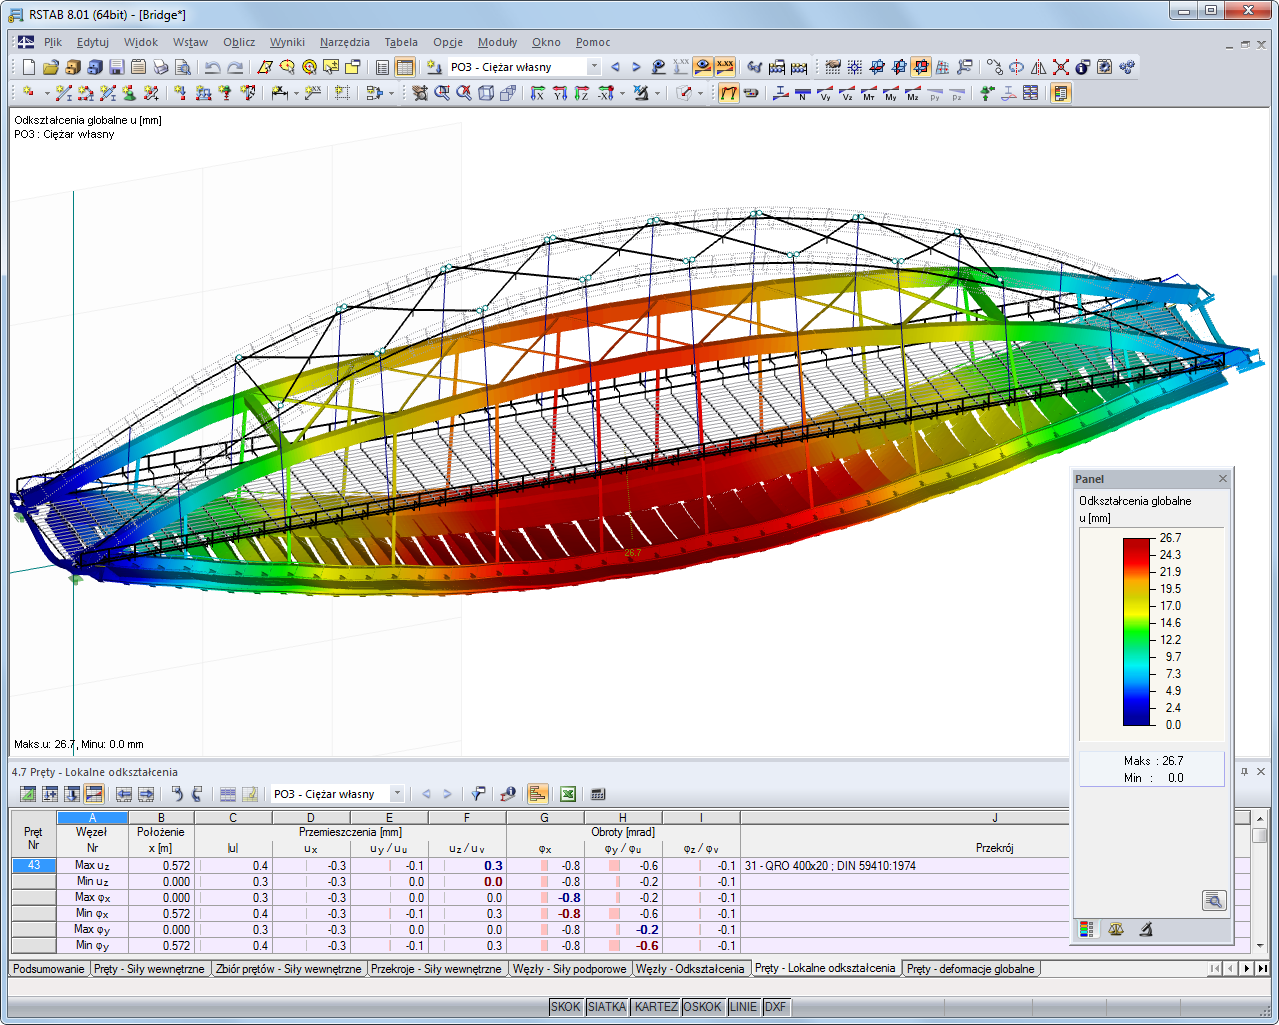Click the Vz shear force result icon
The height and width of the screenshot is (1025, 1279).
(x=847, y=93)
